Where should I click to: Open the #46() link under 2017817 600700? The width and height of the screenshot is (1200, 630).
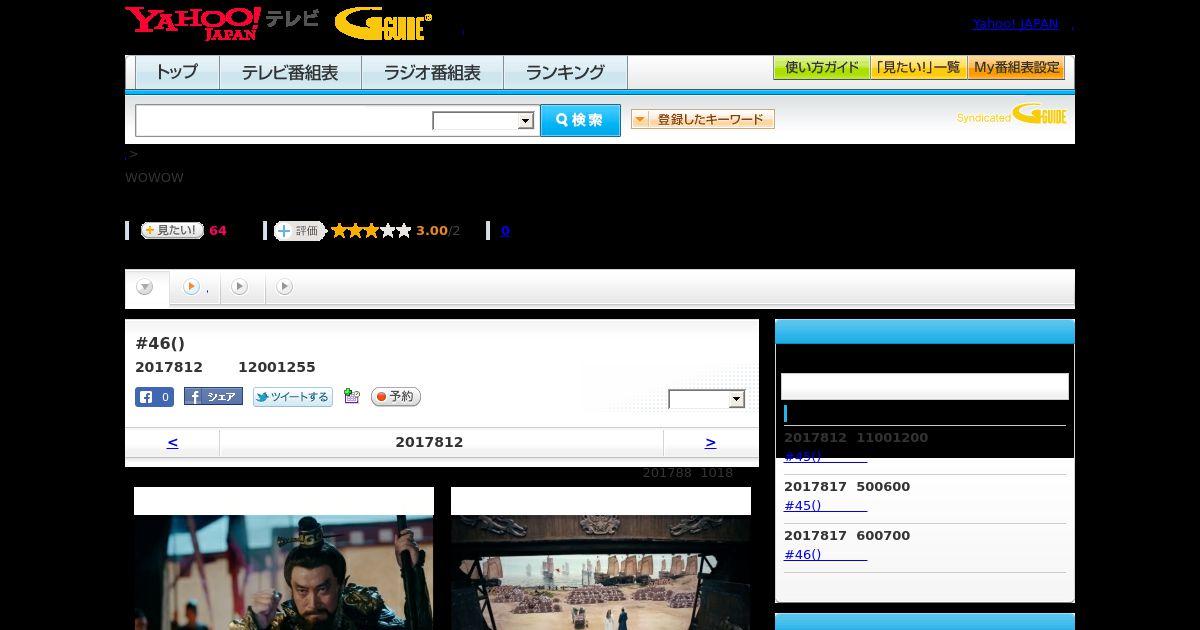(x=825, y=555)
